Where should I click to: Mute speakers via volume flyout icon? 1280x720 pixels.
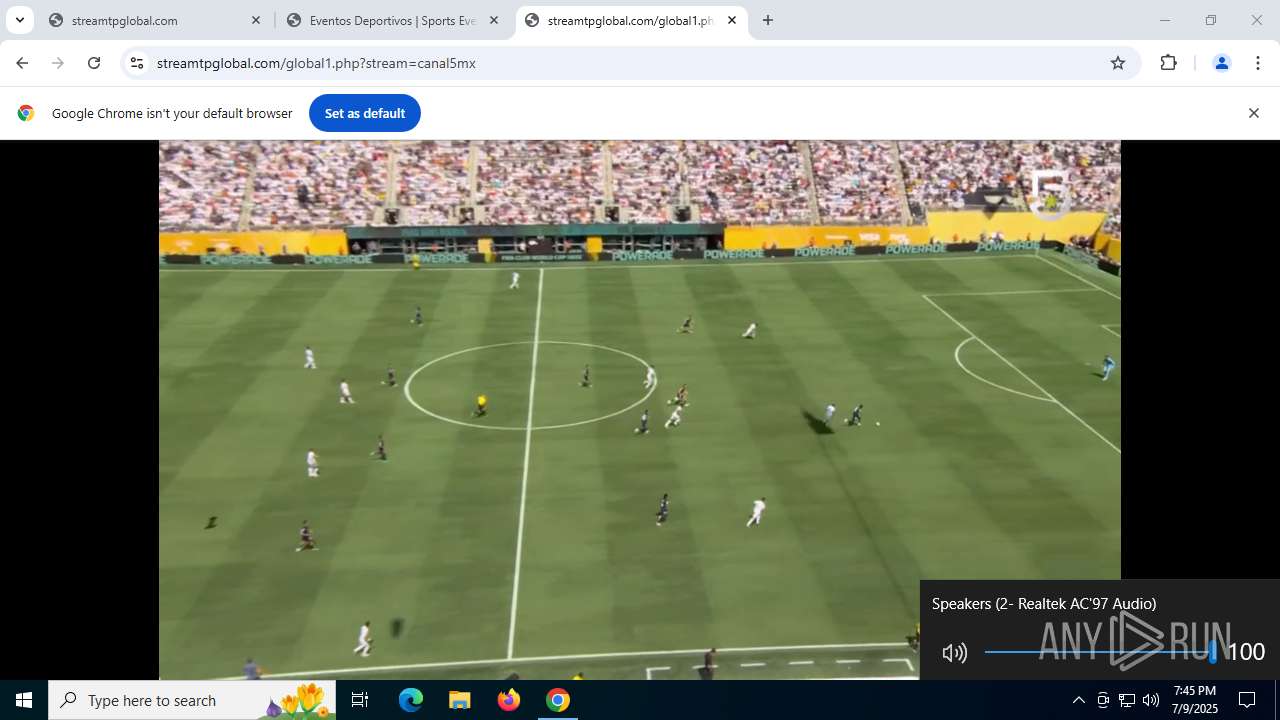pyautogui.click(x=955, y=653)
